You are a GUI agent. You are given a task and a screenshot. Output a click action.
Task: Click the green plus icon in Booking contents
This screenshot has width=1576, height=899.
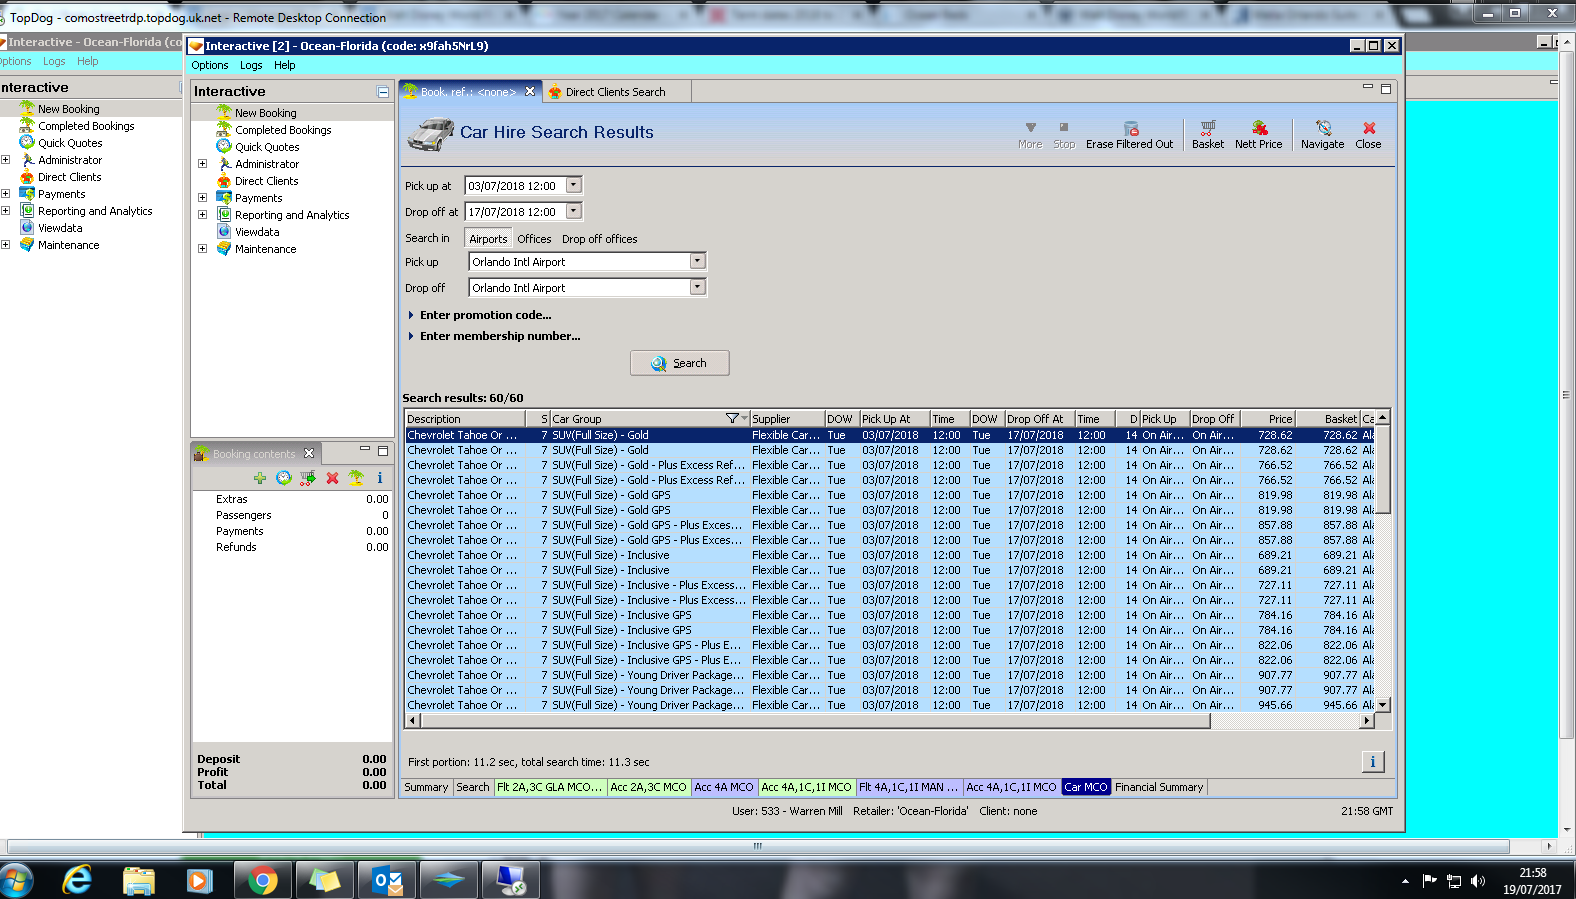coord(260,478)
